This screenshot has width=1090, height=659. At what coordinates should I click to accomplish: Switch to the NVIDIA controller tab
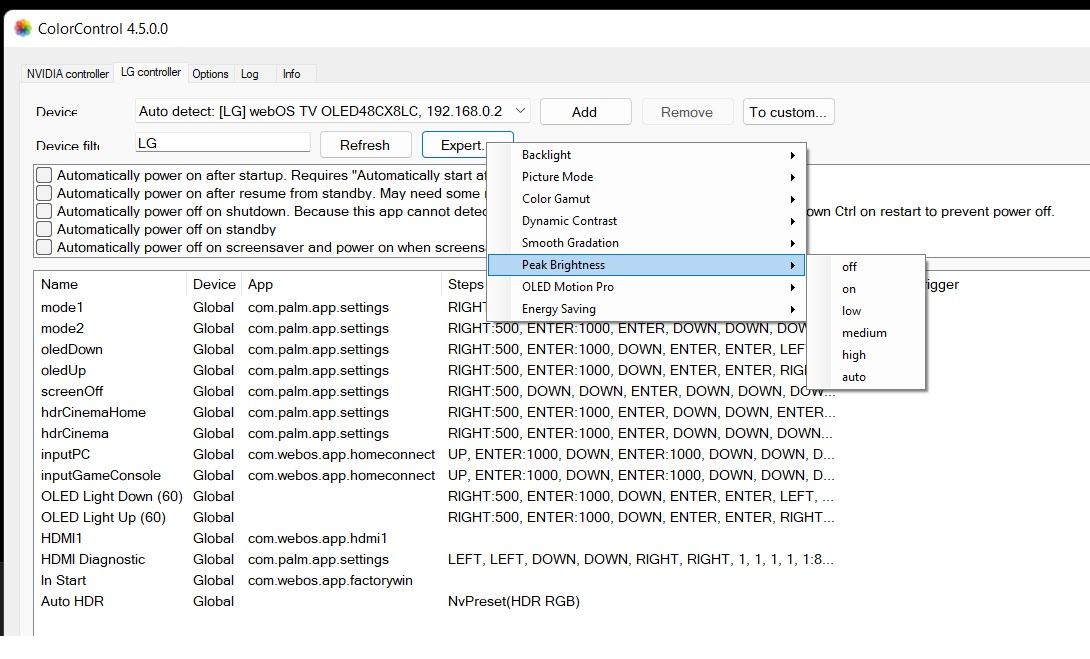67,74
